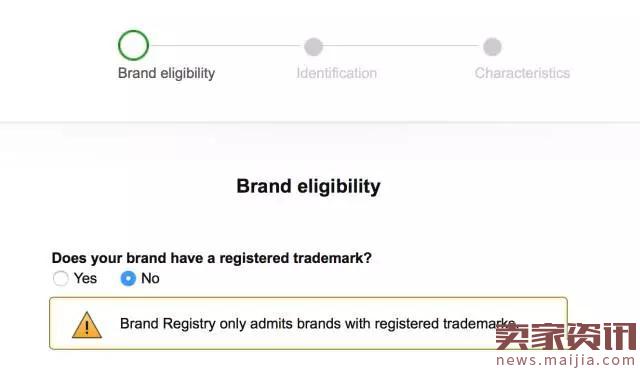Click progress line between Identification and Characteristics

click(x=403, y=46)
